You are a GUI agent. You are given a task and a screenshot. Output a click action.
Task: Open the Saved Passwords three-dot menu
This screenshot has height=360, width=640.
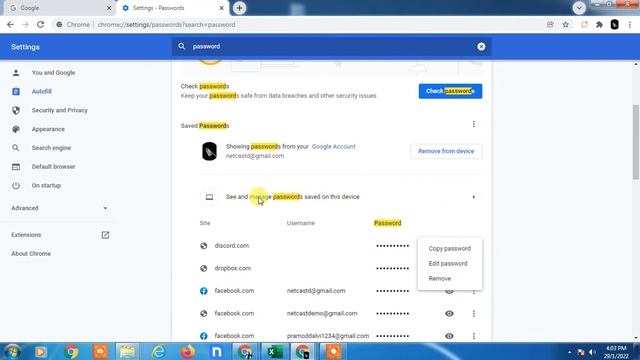473,124
